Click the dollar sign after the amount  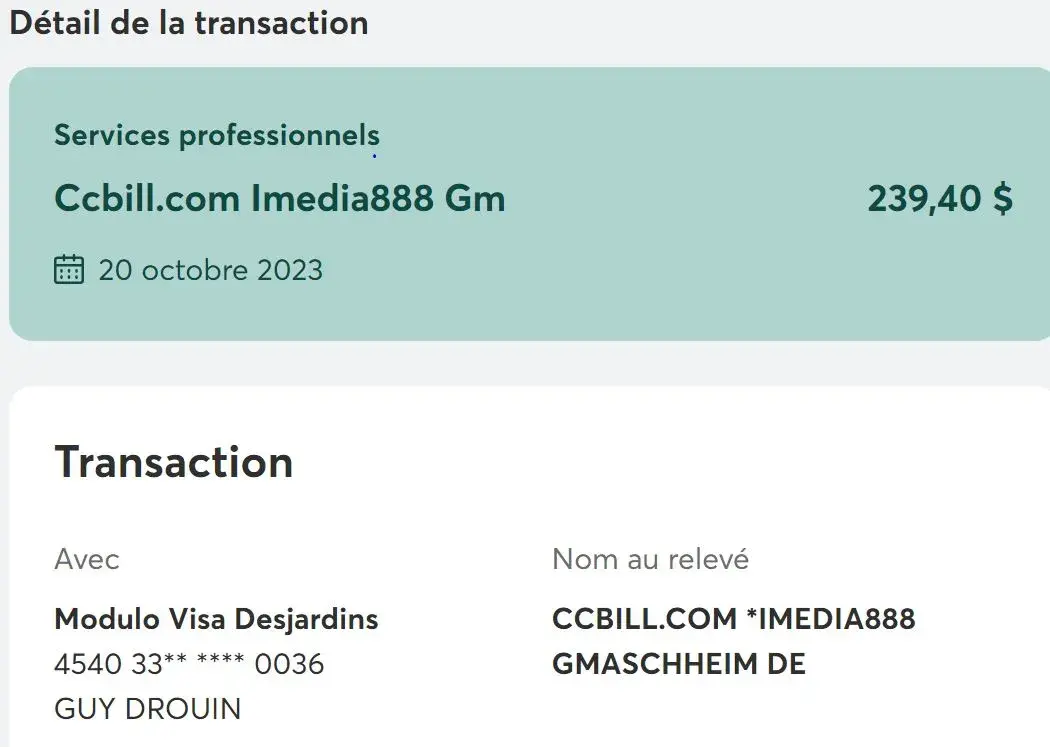pyautogui.click(x=1002, y=198)
